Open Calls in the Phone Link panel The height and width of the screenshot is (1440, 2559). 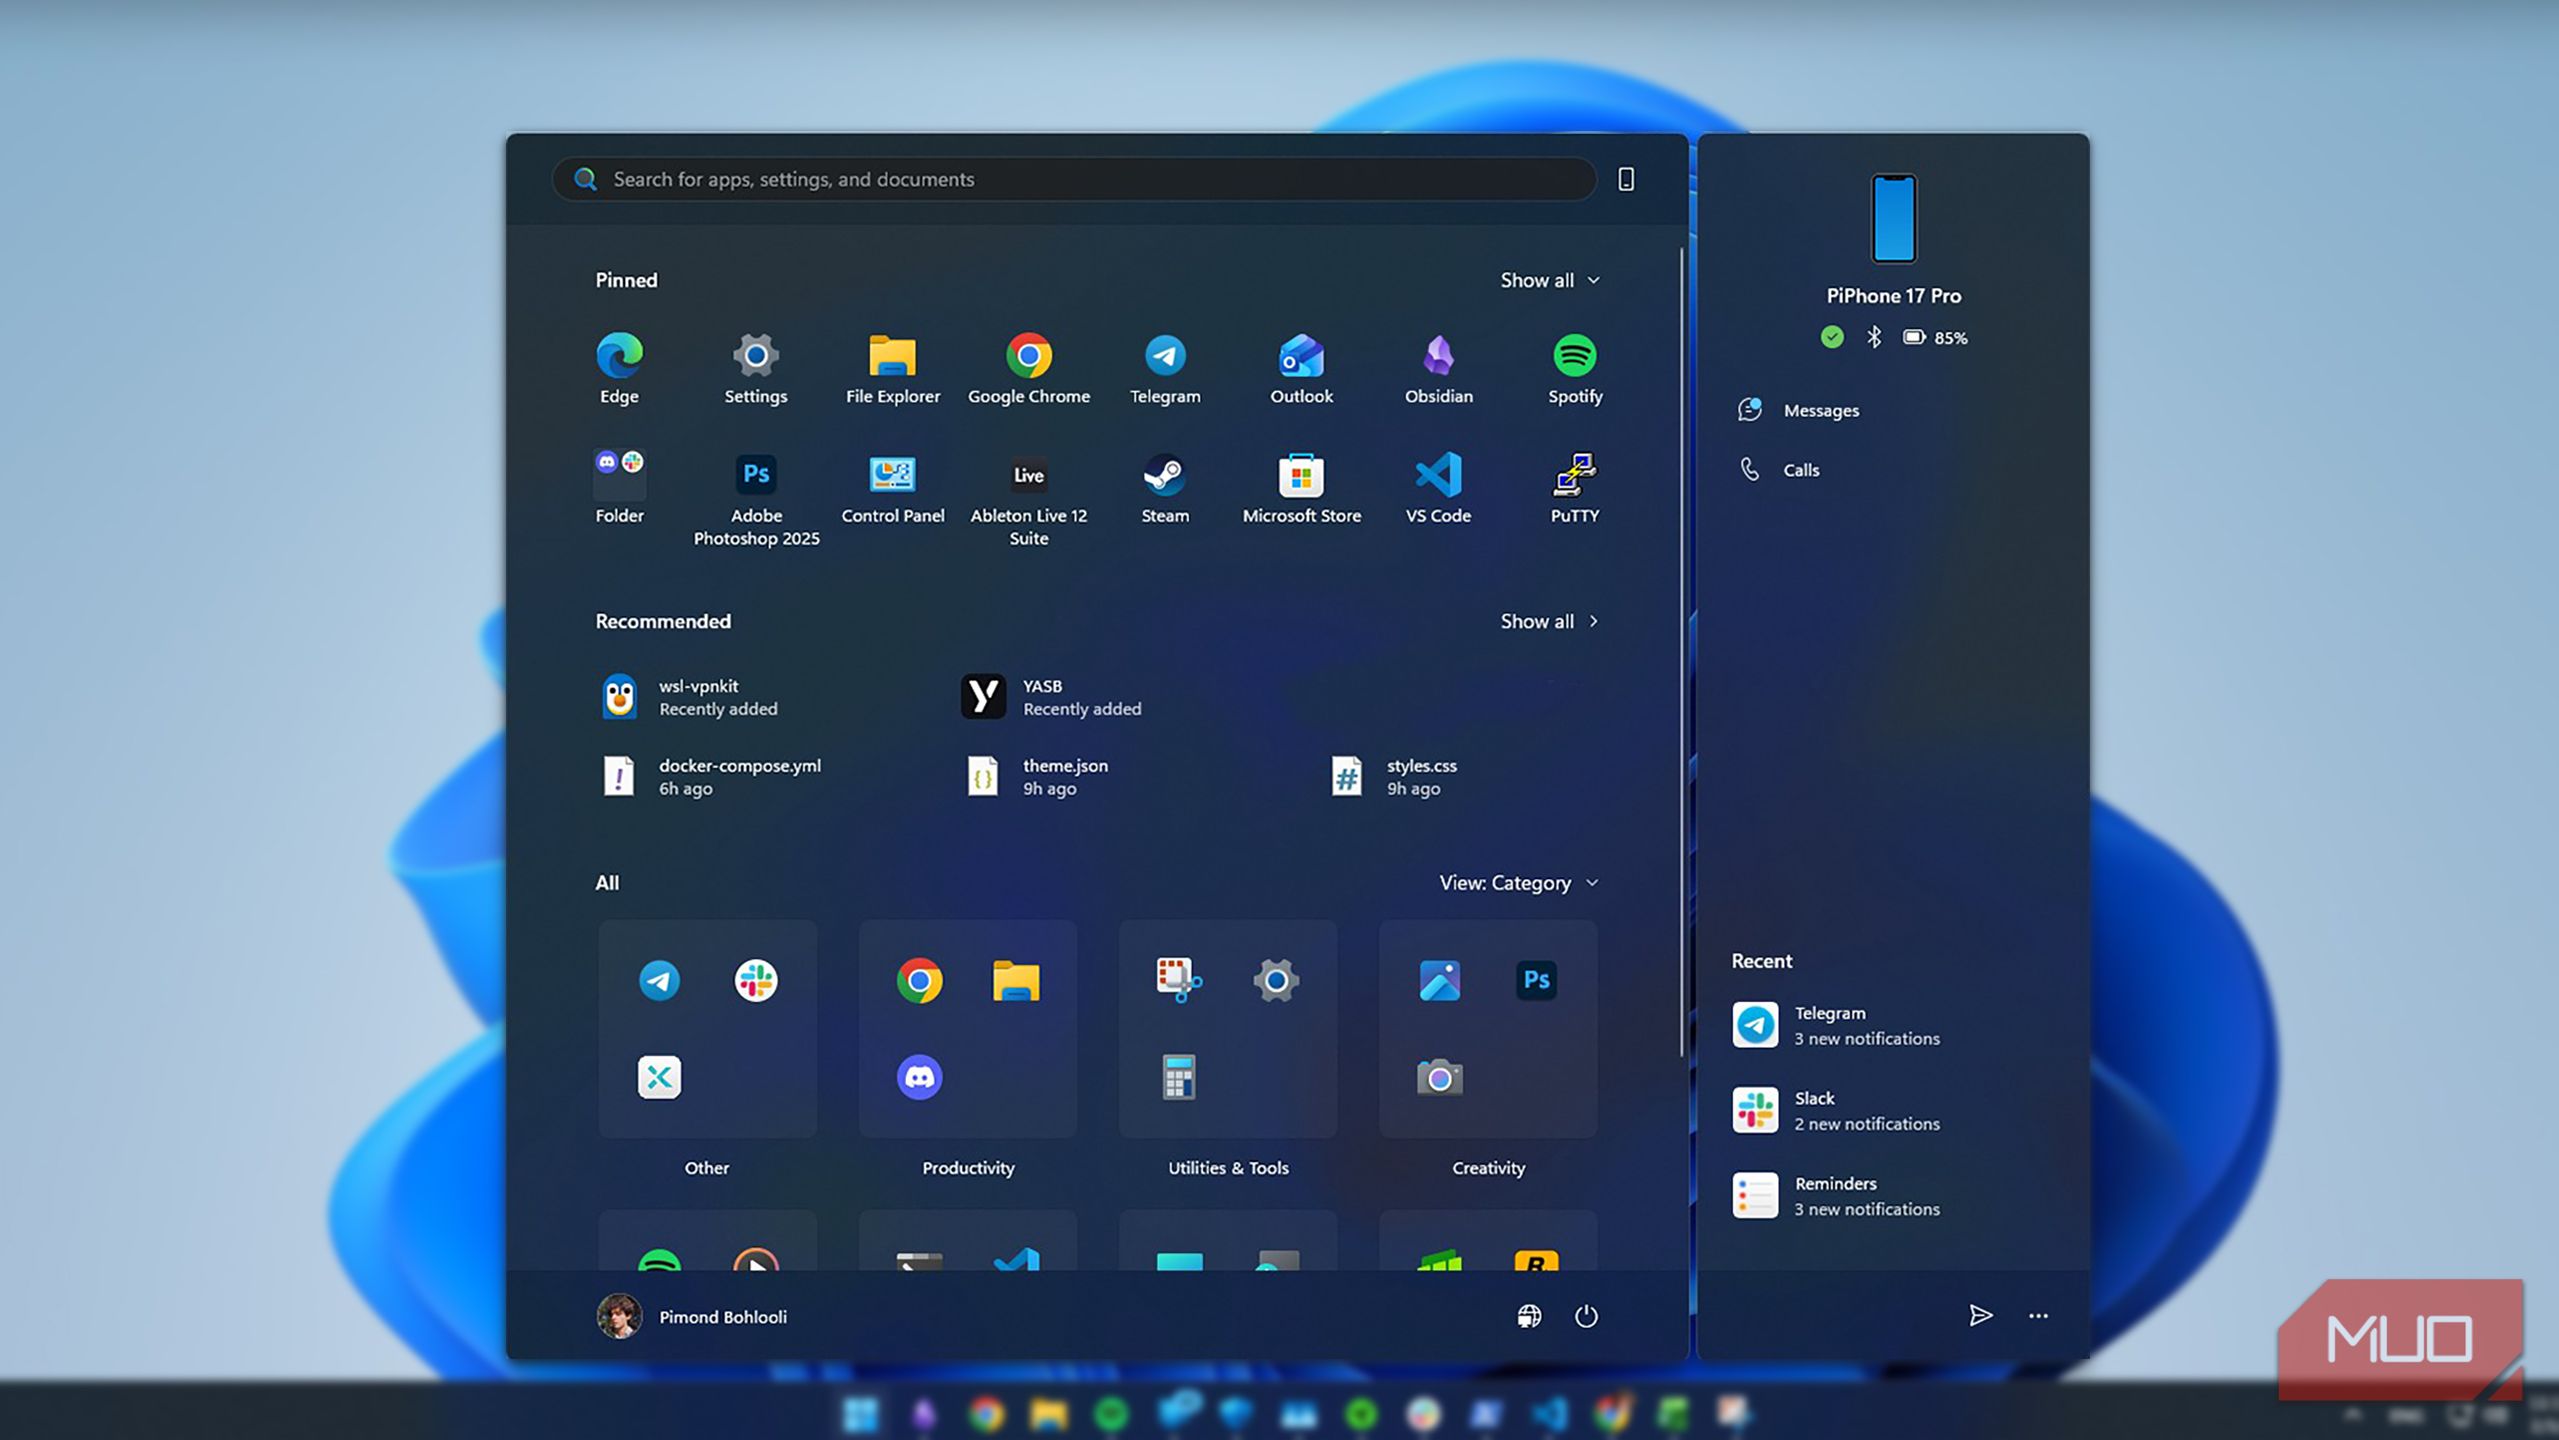(x=1799, y=470)
